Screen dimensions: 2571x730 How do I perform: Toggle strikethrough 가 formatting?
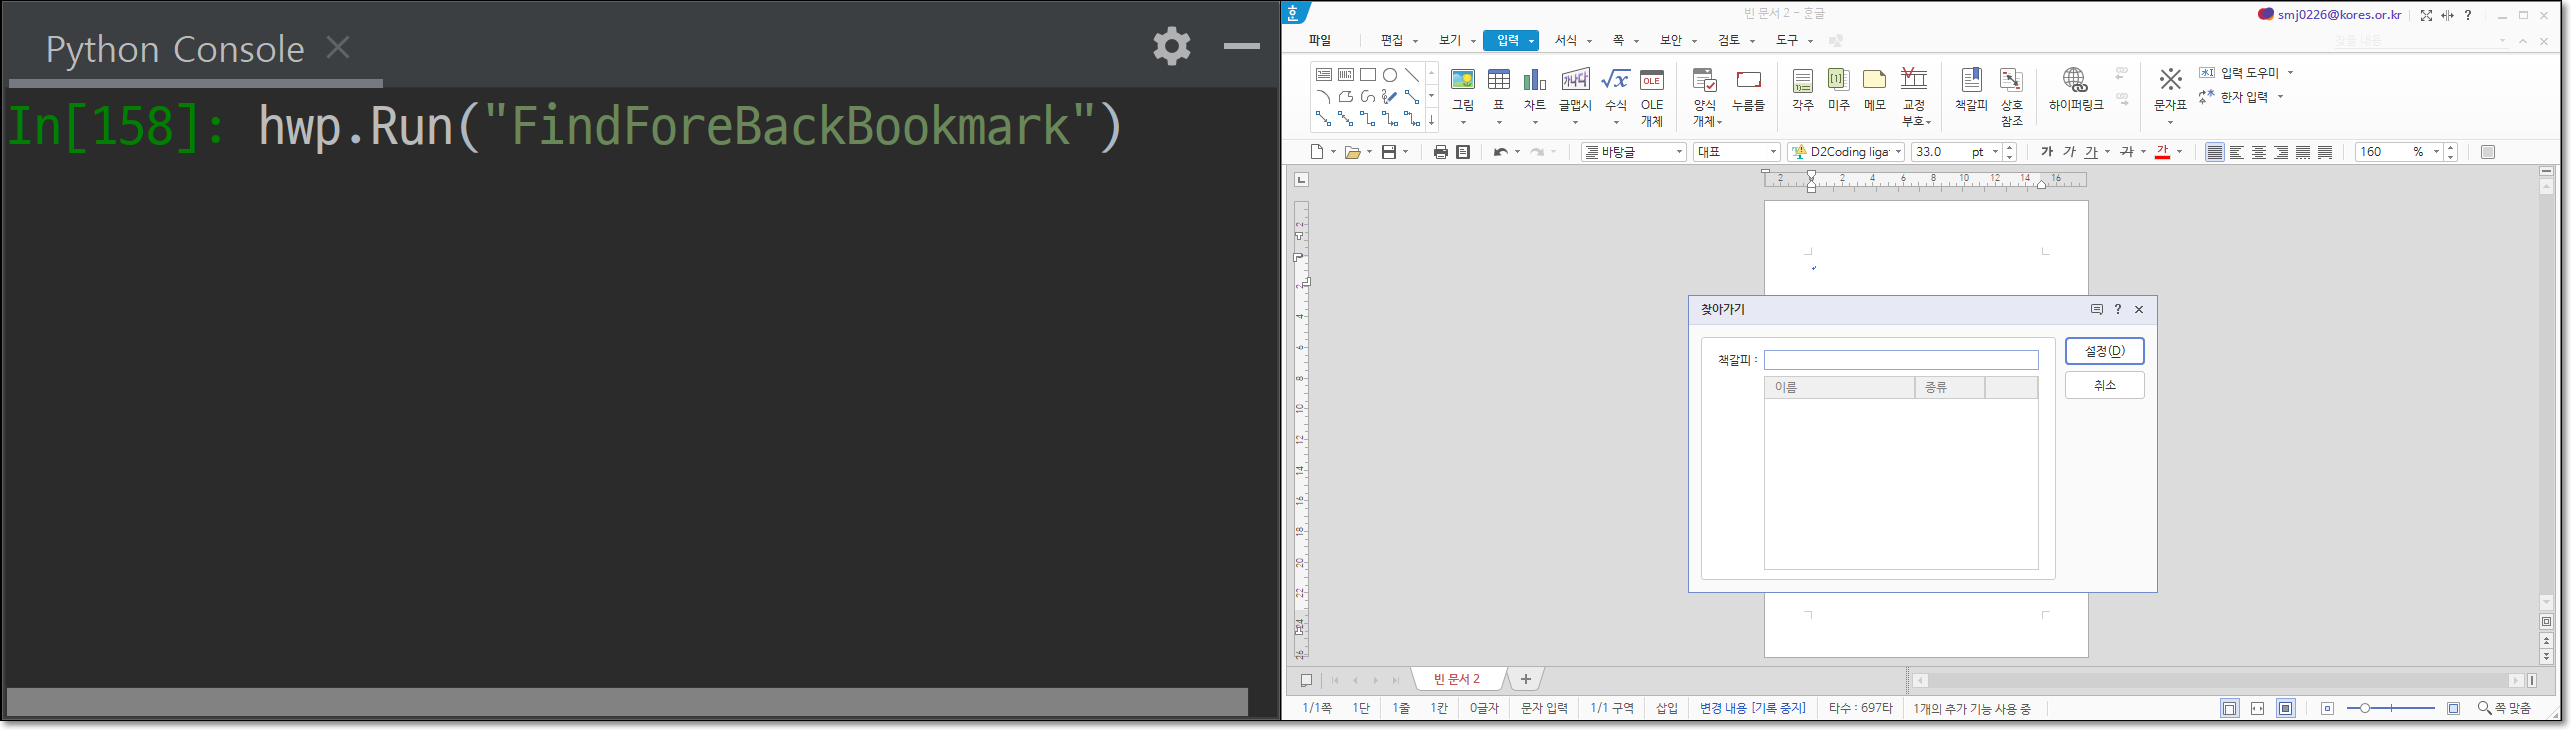coord(2126,152)
